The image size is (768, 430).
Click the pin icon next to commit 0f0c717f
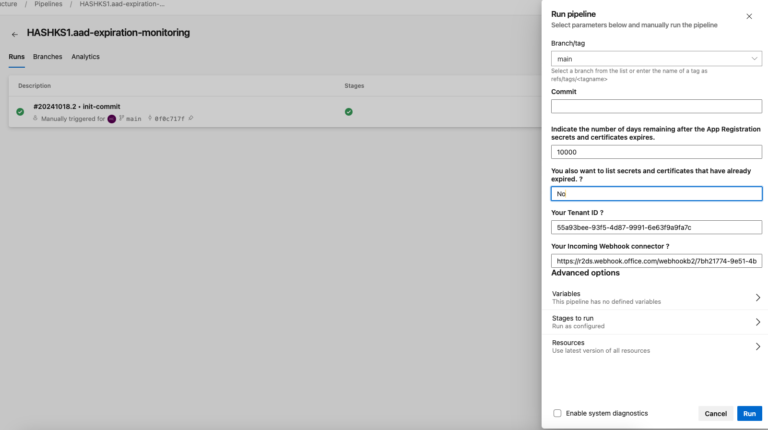coord(191,118)
